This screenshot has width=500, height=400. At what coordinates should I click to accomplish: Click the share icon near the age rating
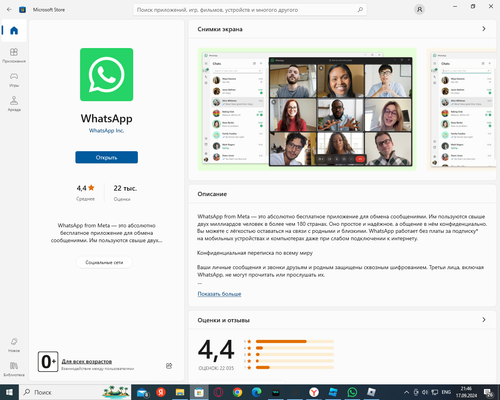[x=169, y=366]
